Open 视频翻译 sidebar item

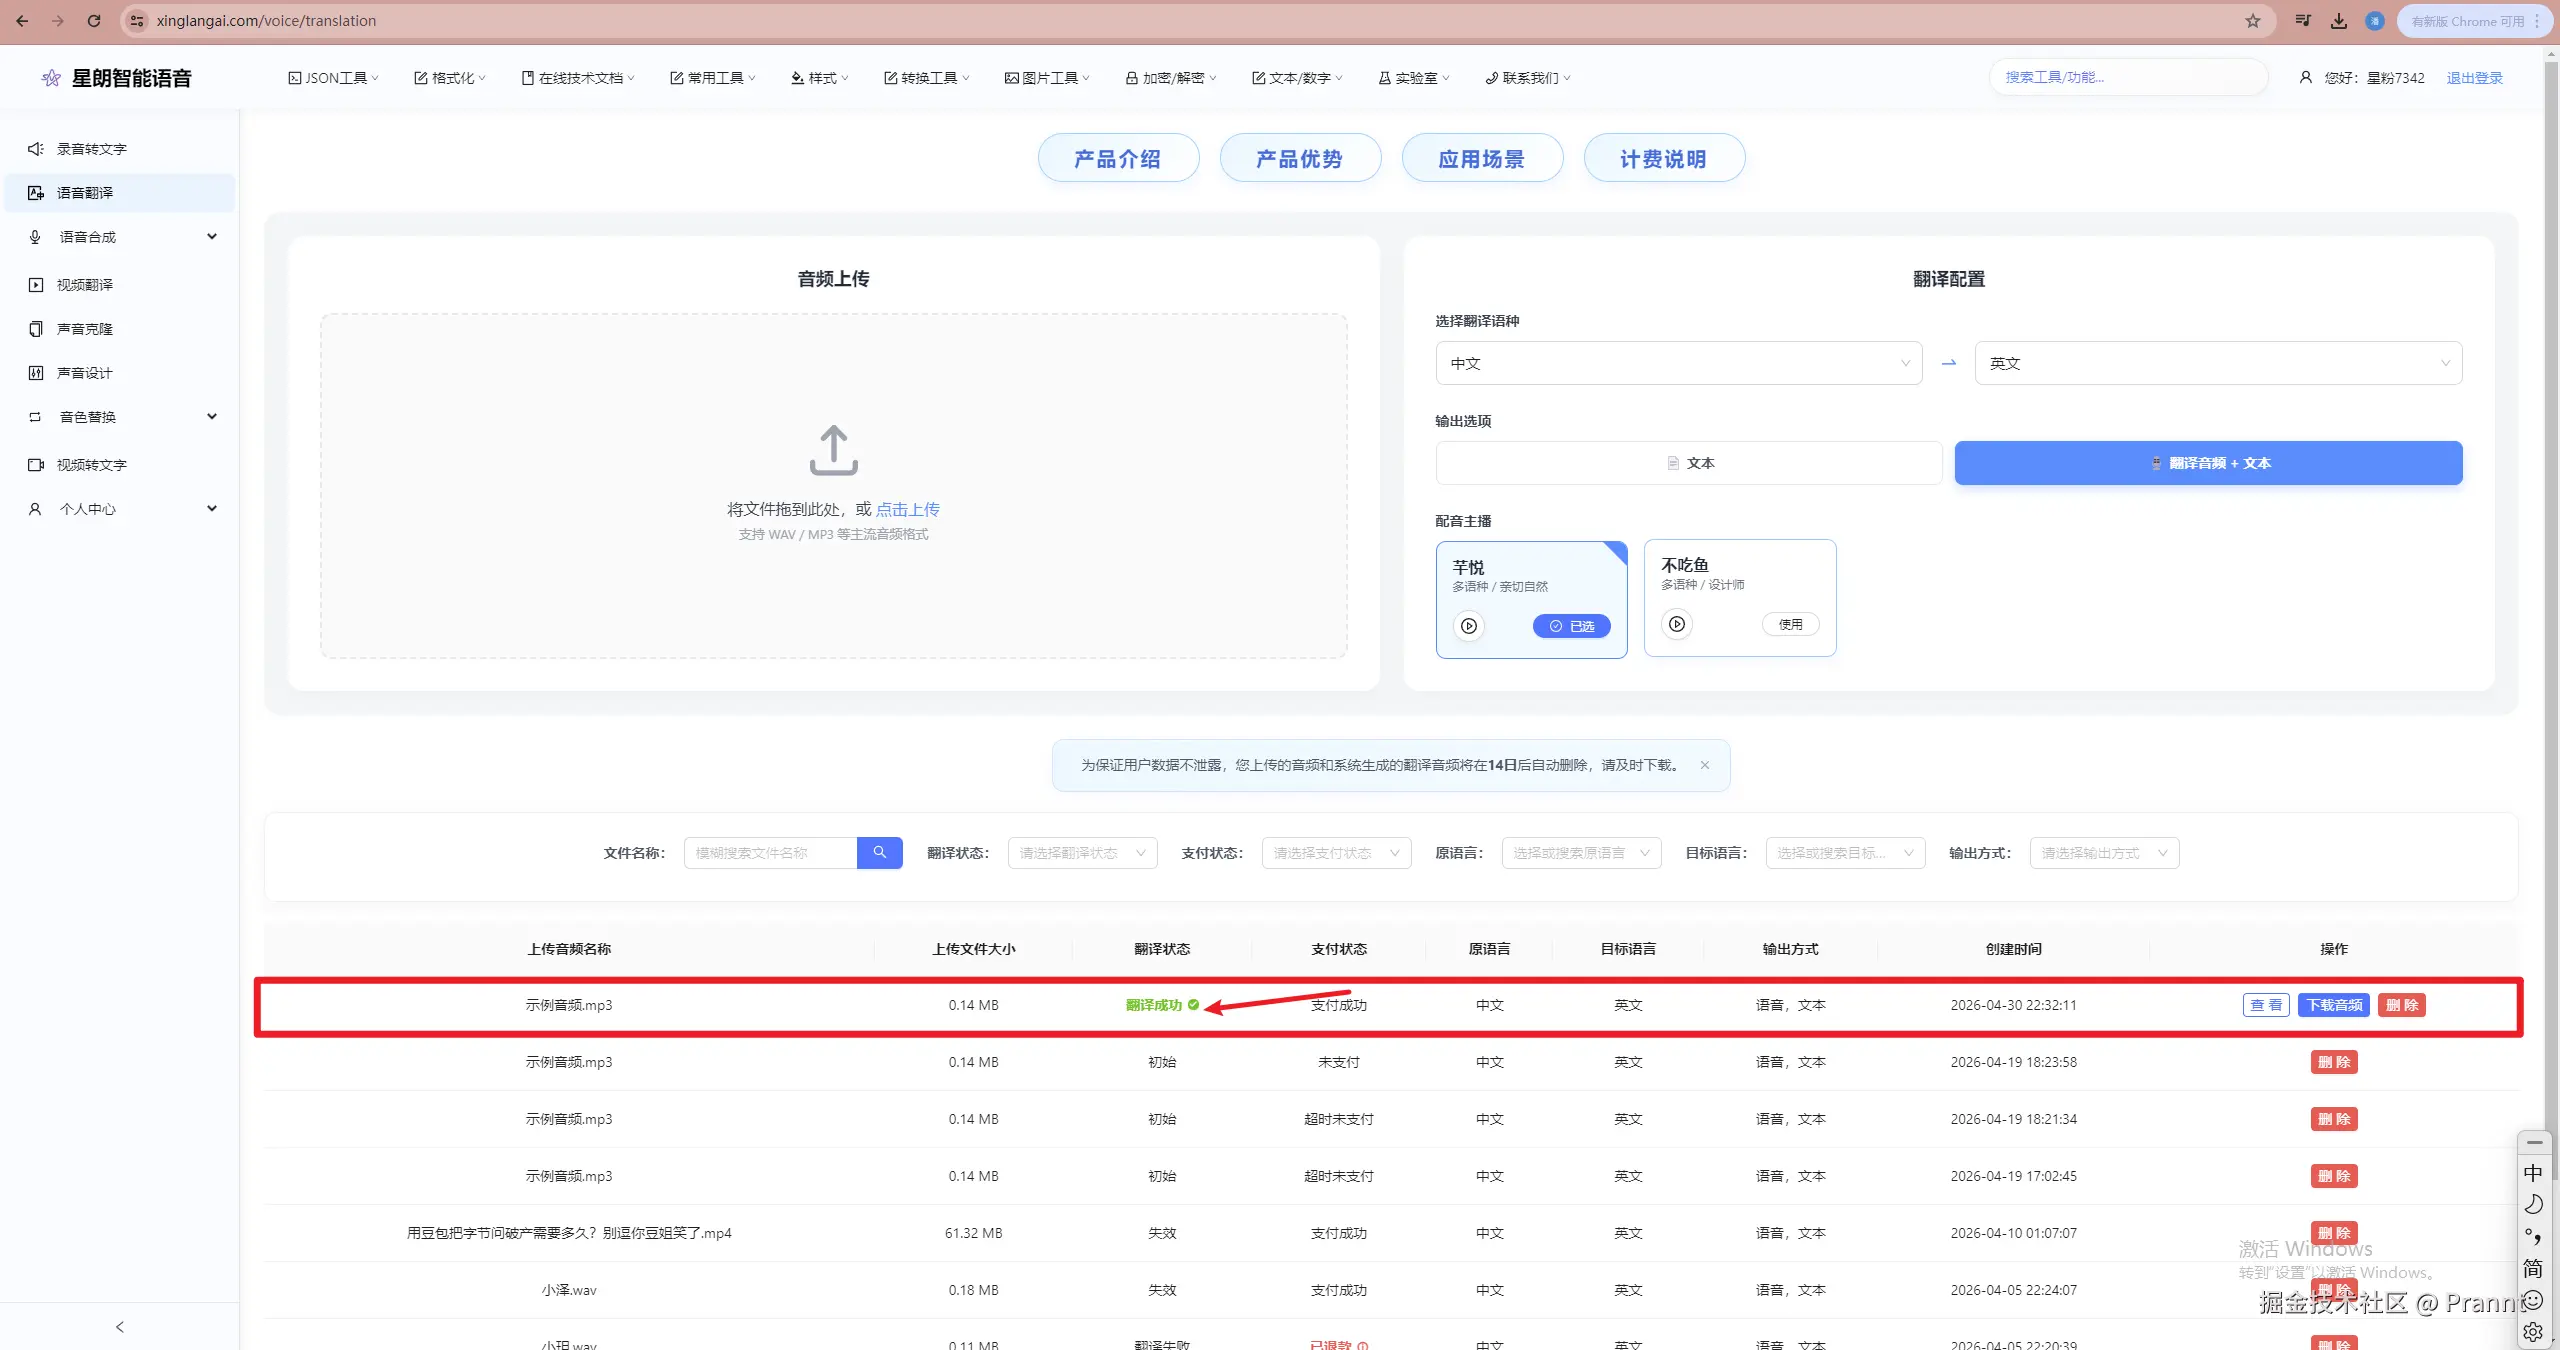point(120,285)
